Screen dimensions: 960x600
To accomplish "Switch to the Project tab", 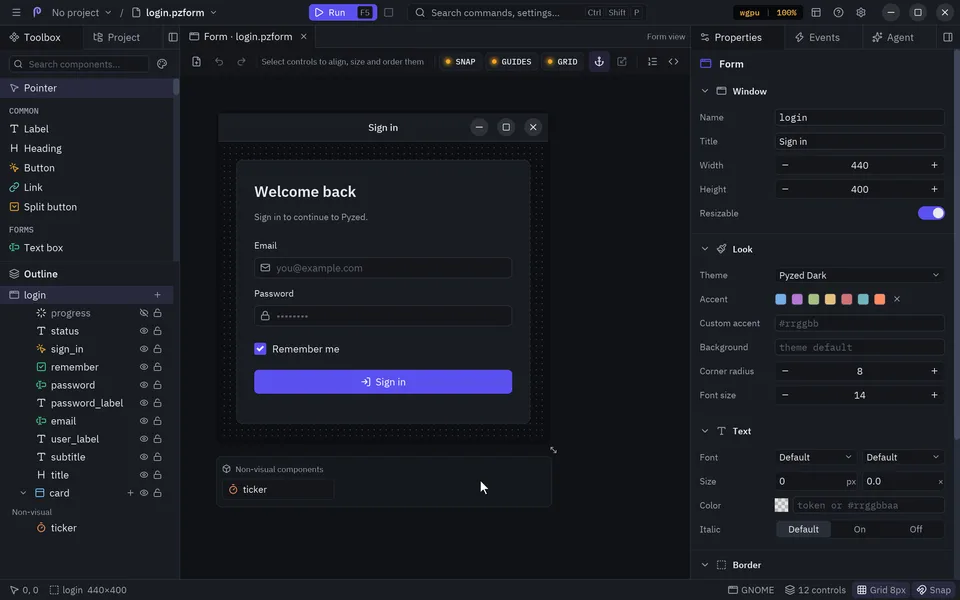I will click(x=116, y=37).
